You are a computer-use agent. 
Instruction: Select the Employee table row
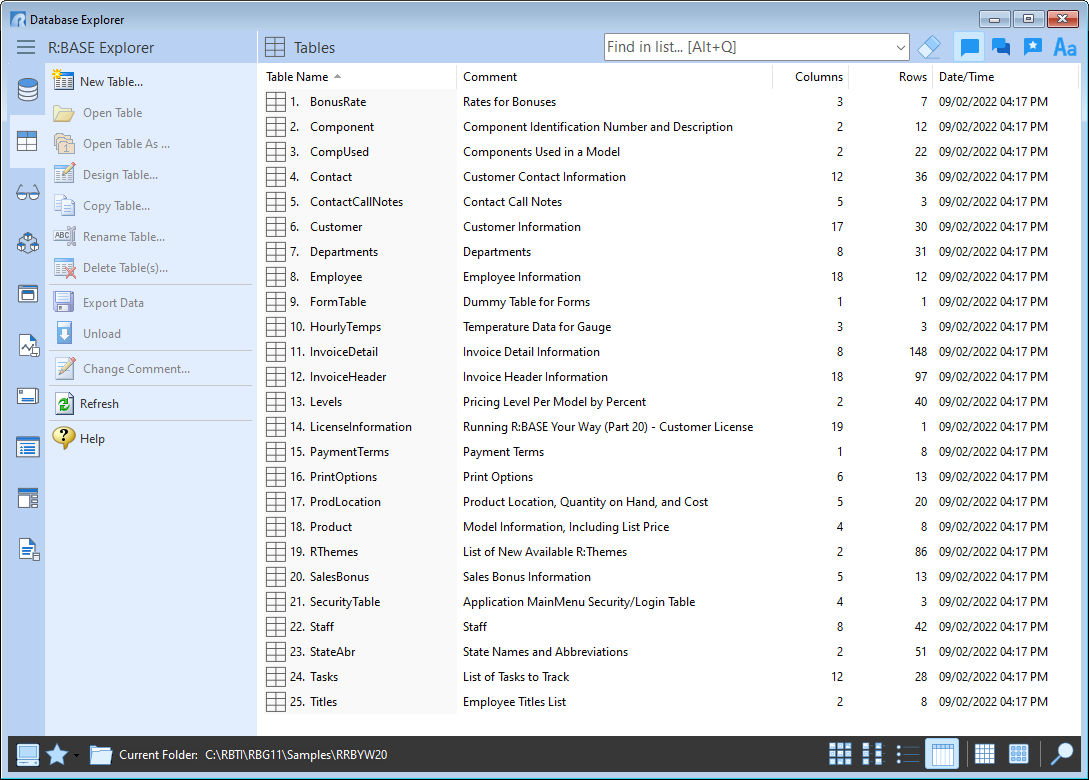670,277
